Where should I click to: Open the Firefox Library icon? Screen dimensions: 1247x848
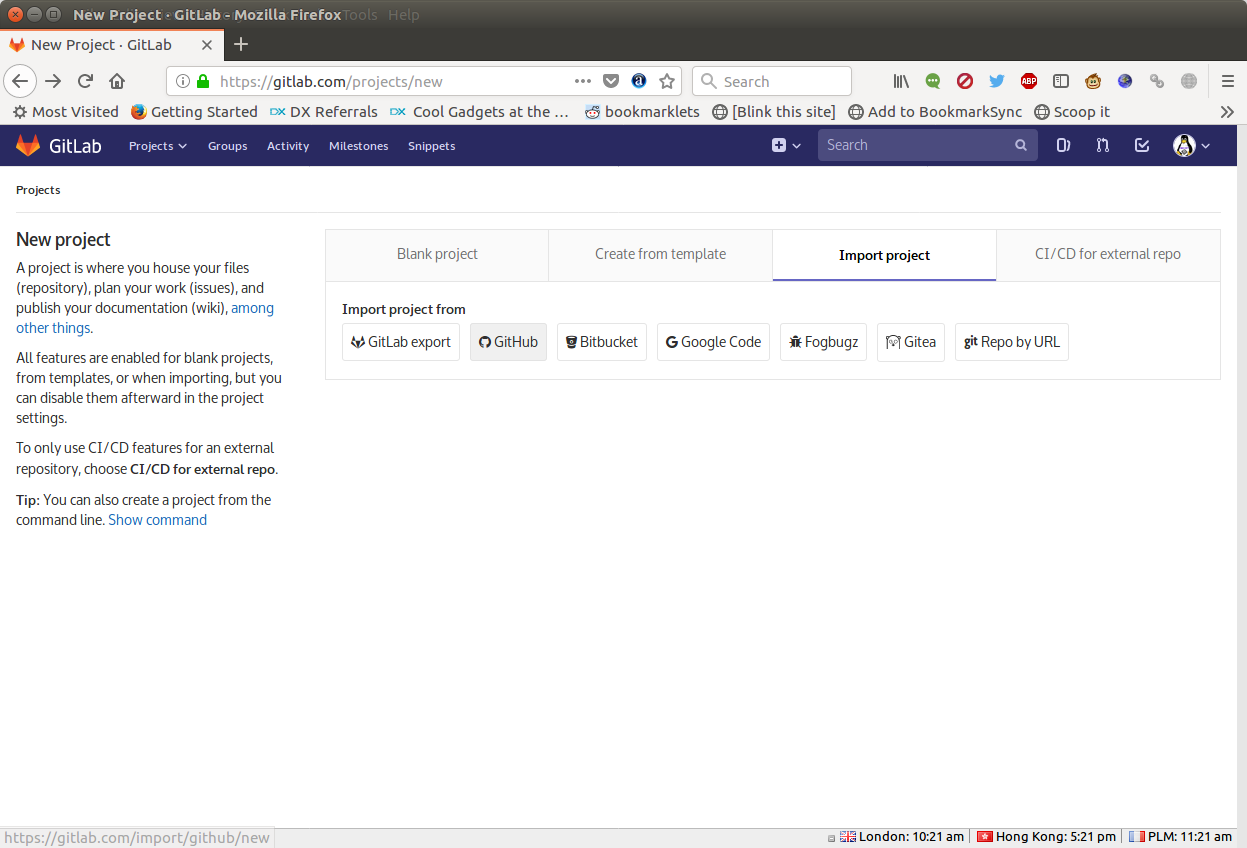coord(901,81)
